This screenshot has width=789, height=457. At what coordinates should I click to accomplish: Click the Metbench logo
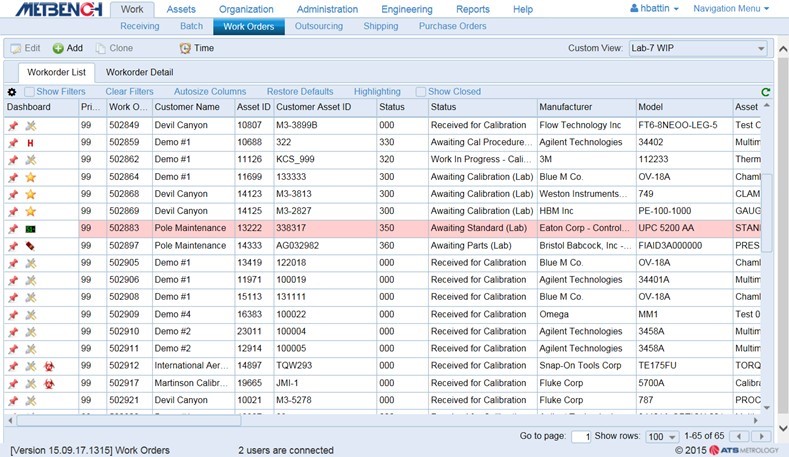[x=59, y=9]
